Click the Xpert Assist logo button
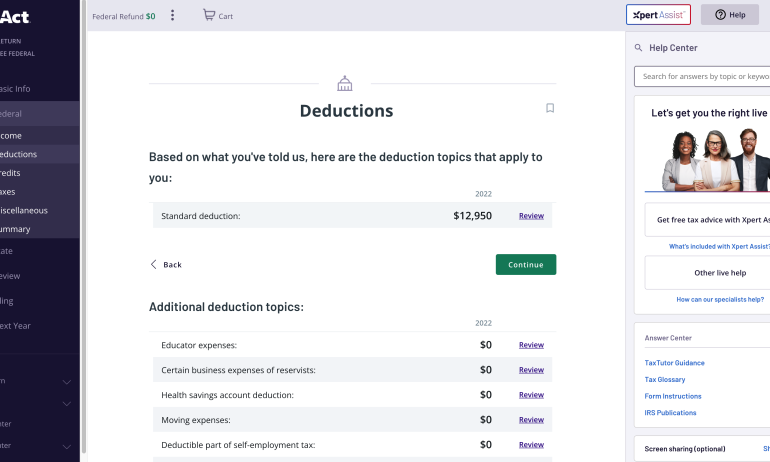Image resolution: width=770 pixels, height=462 pixels. pos(657,15)
